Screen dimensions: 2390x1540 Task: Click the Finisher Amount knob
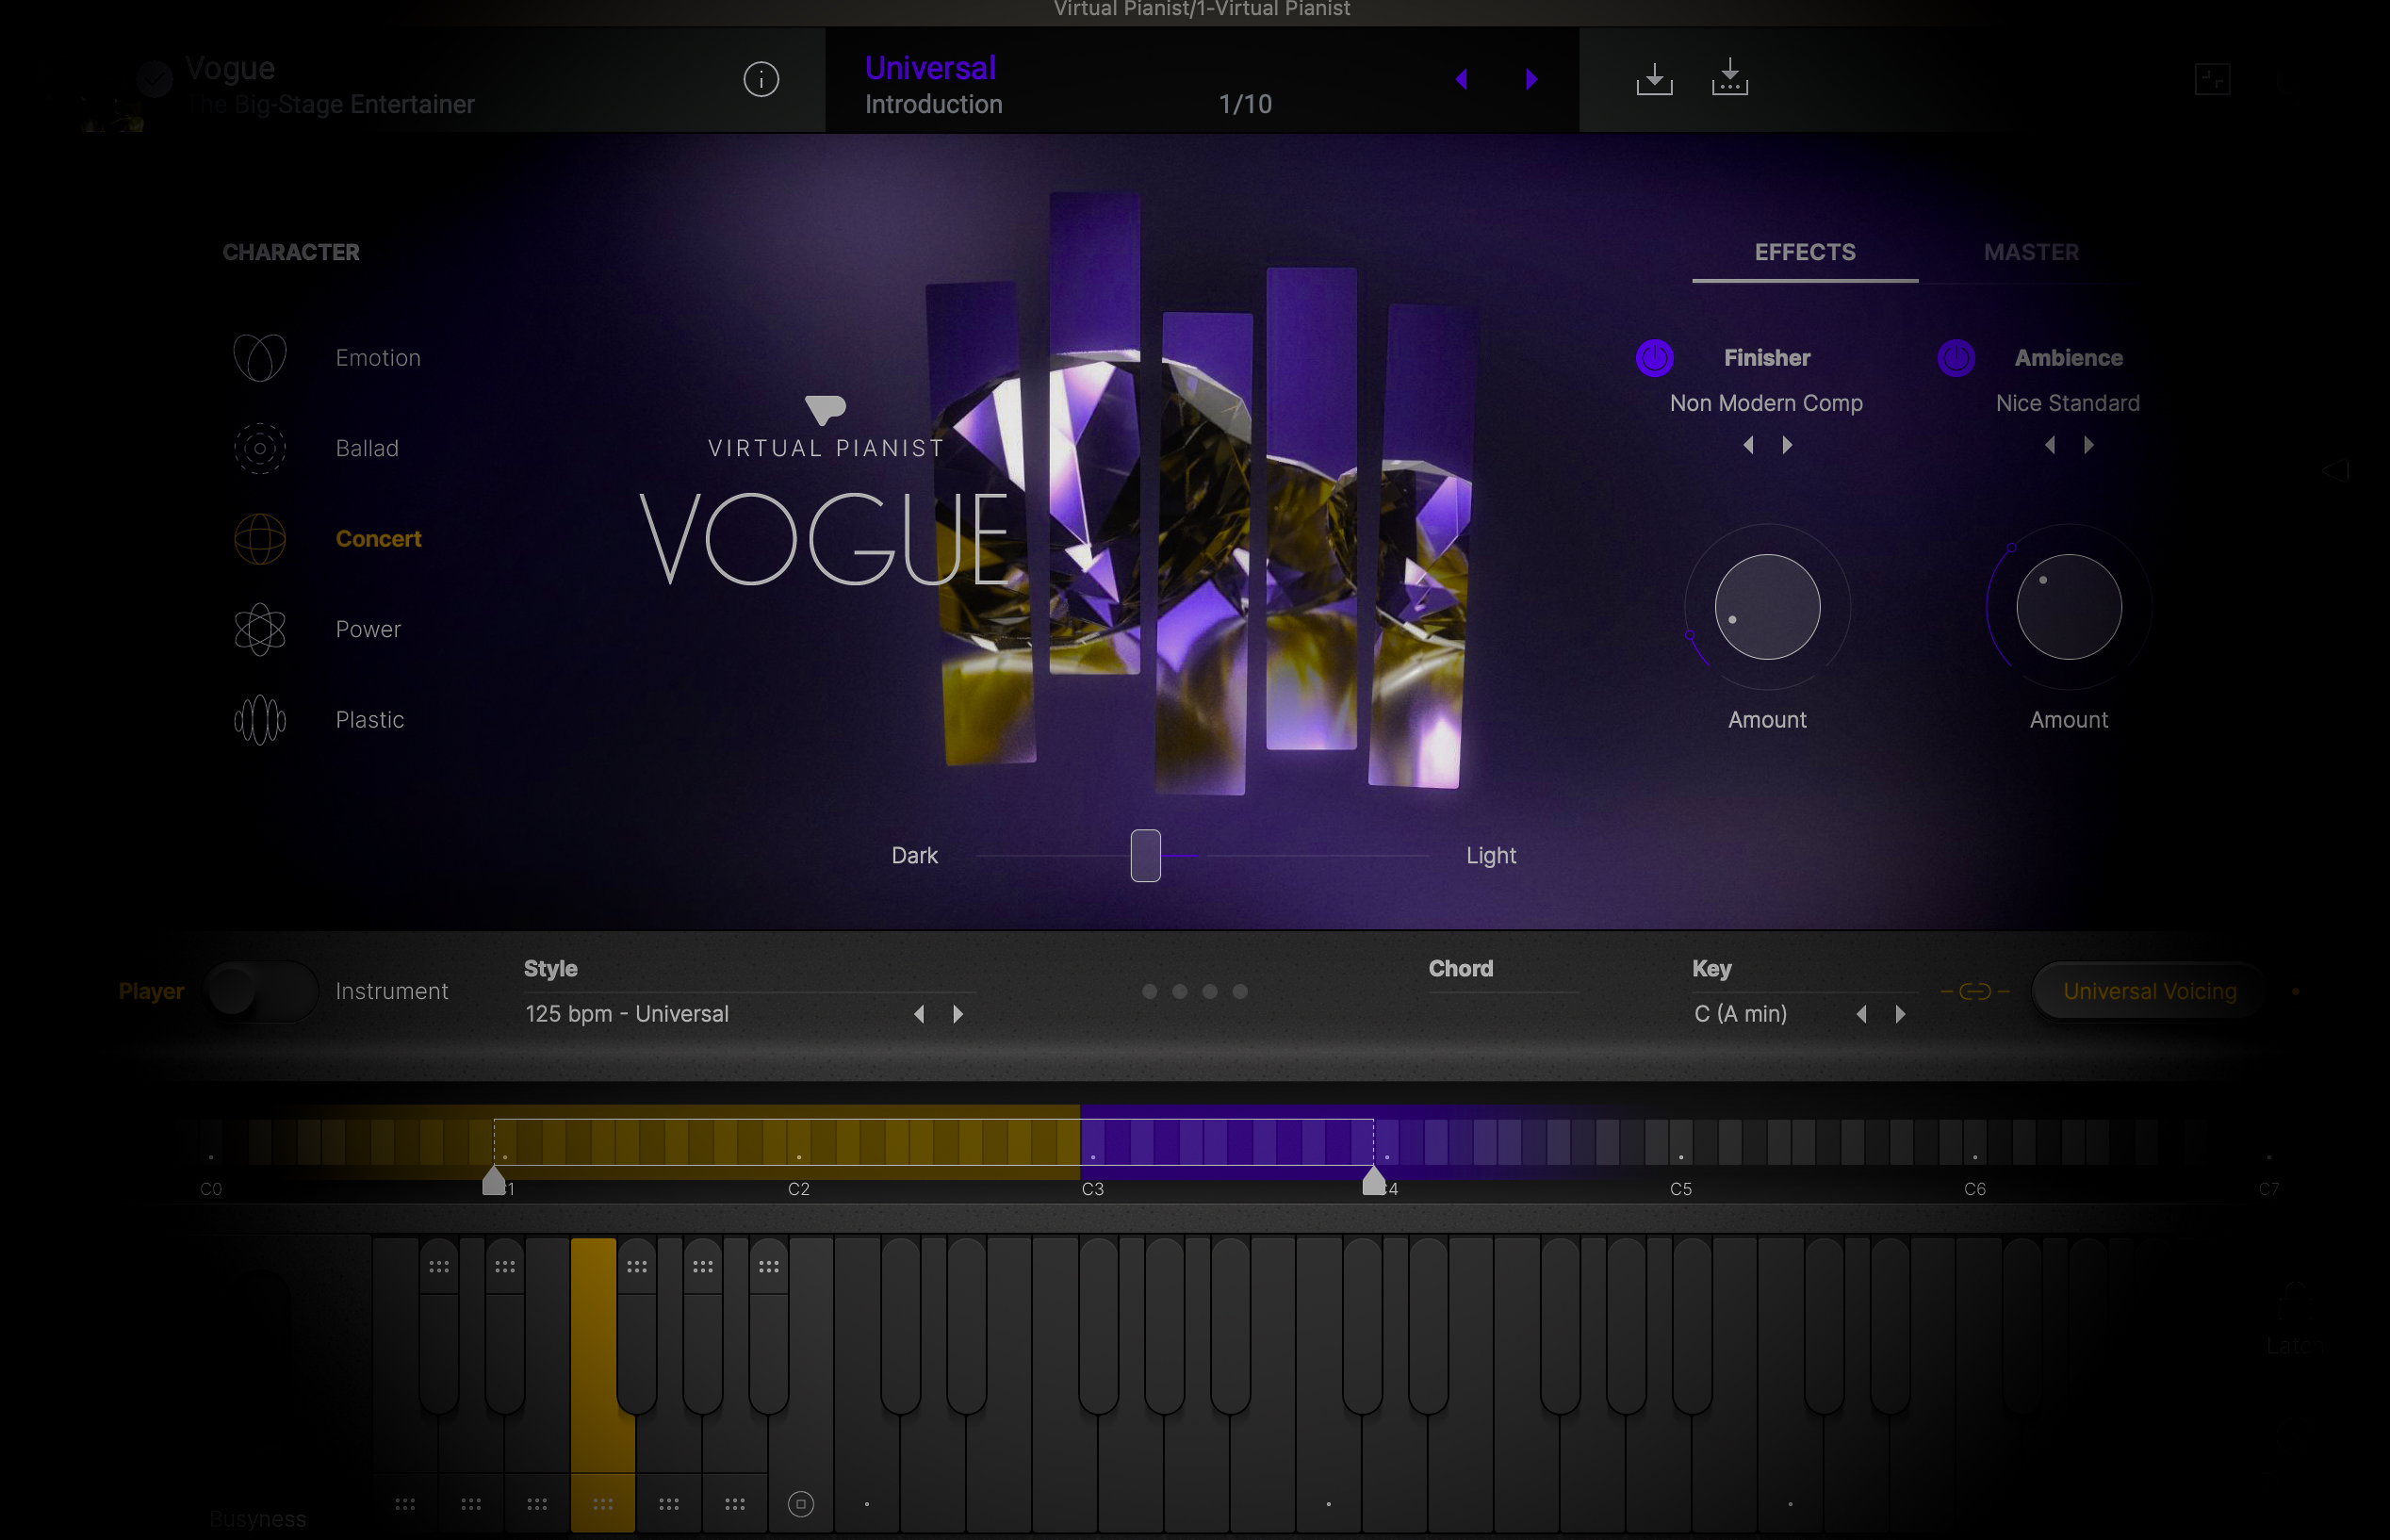pos(1767,607)
